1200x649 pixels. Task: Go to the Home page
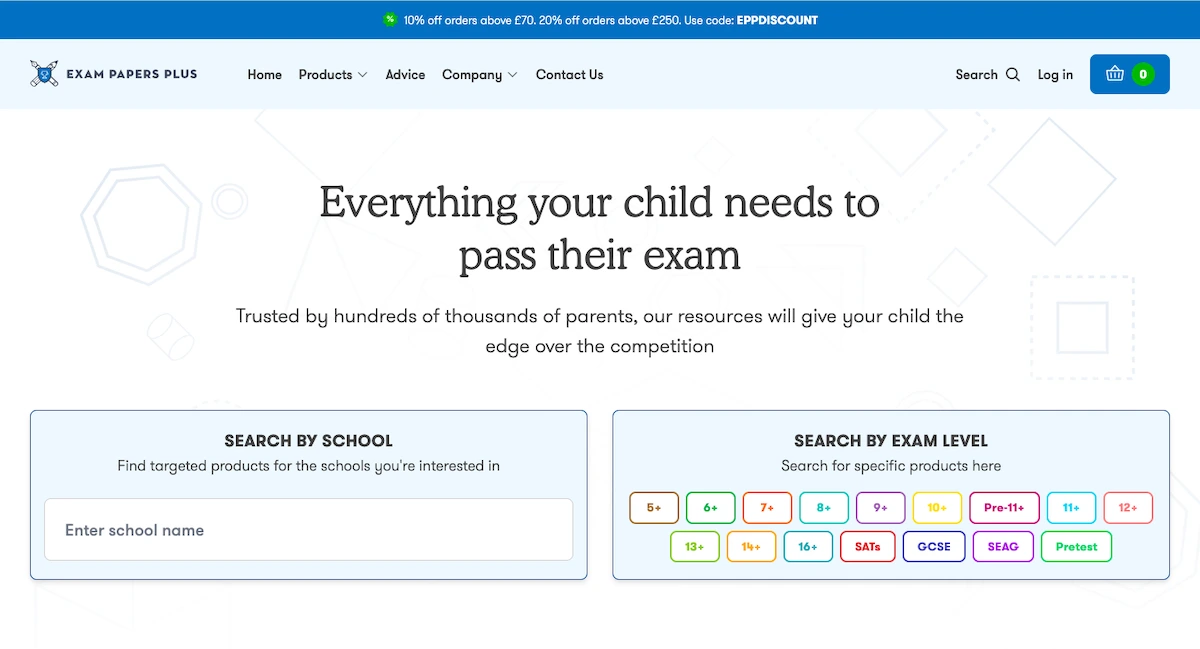pyautogui.click(x=265, y=75)
